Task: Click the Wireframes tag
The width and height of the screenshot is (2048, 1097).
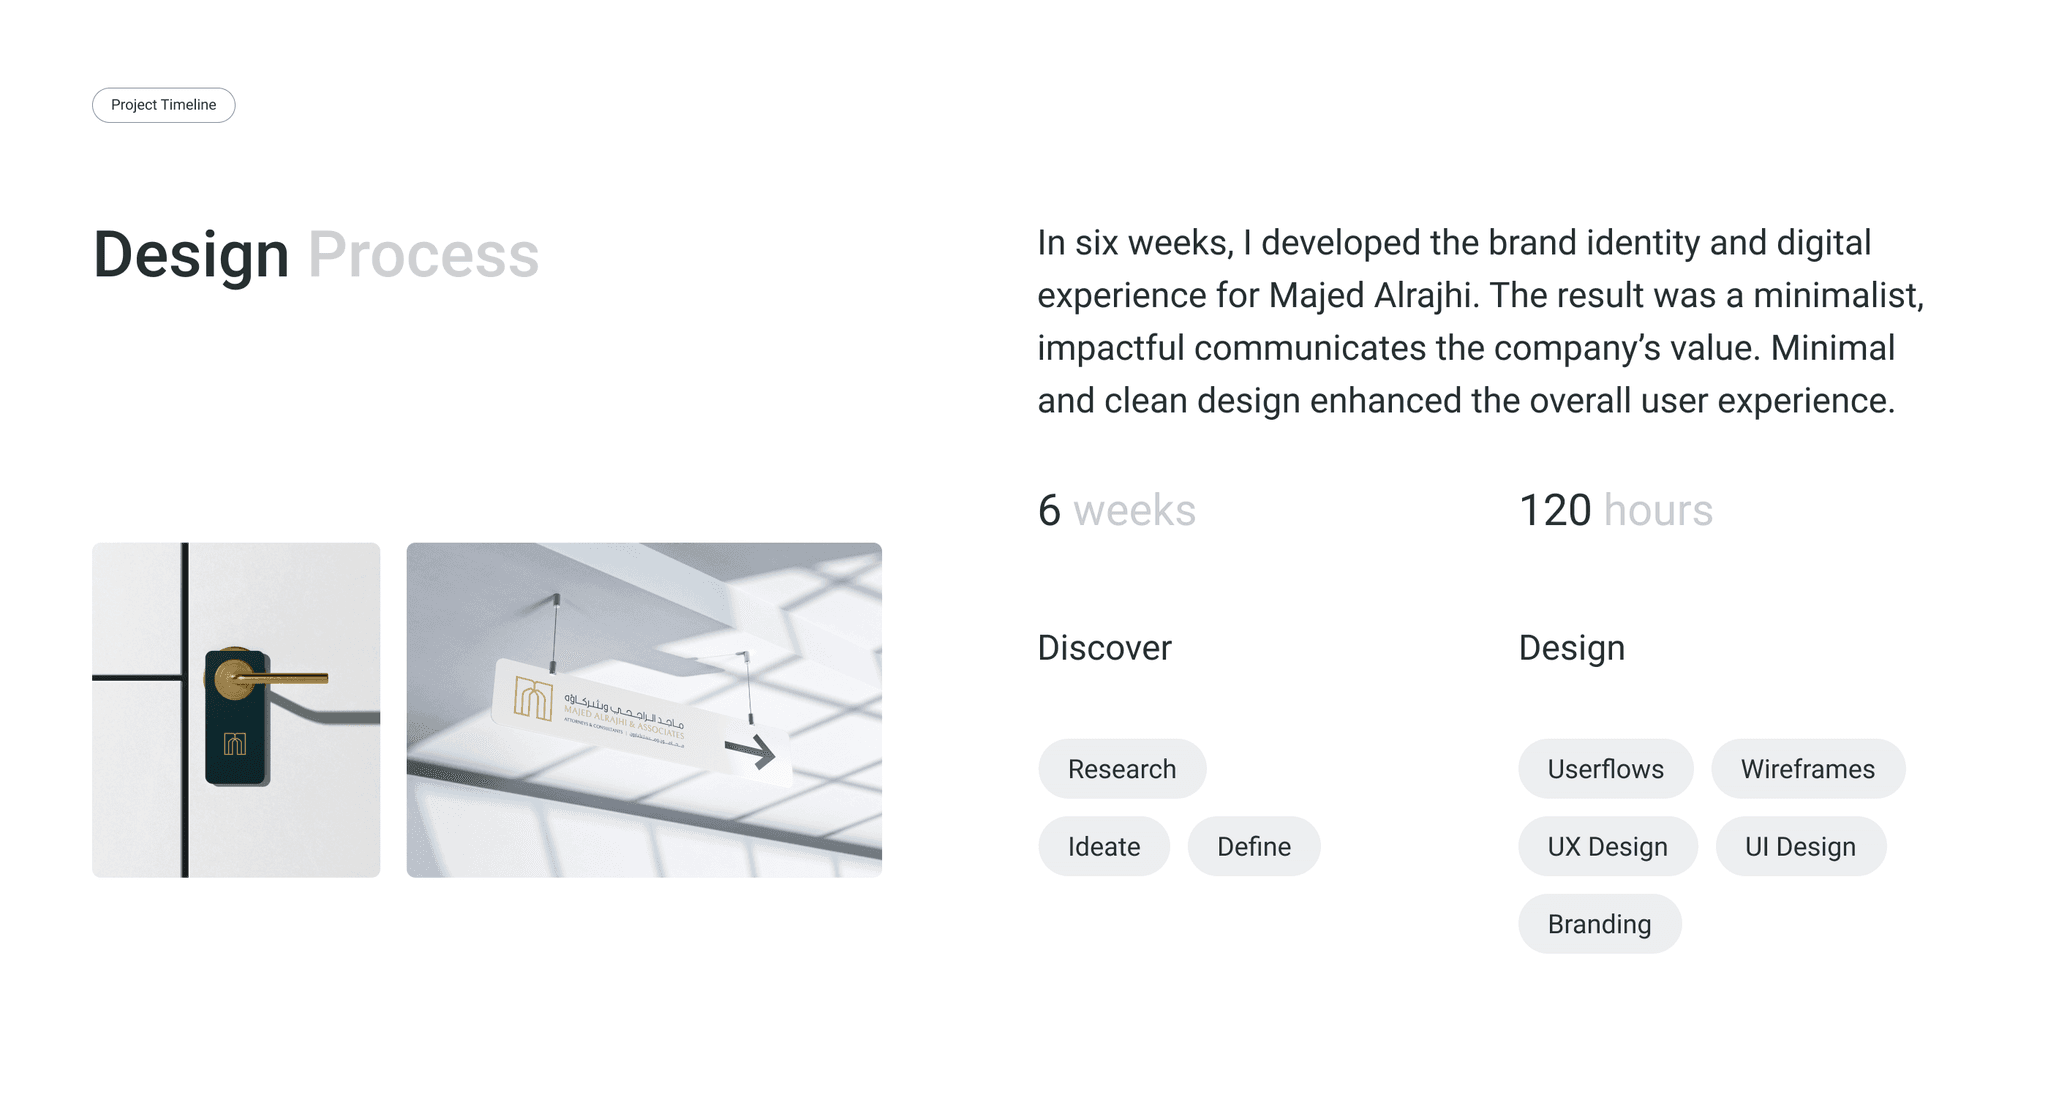Action: pyautogui.click(x=1807, y=769)
